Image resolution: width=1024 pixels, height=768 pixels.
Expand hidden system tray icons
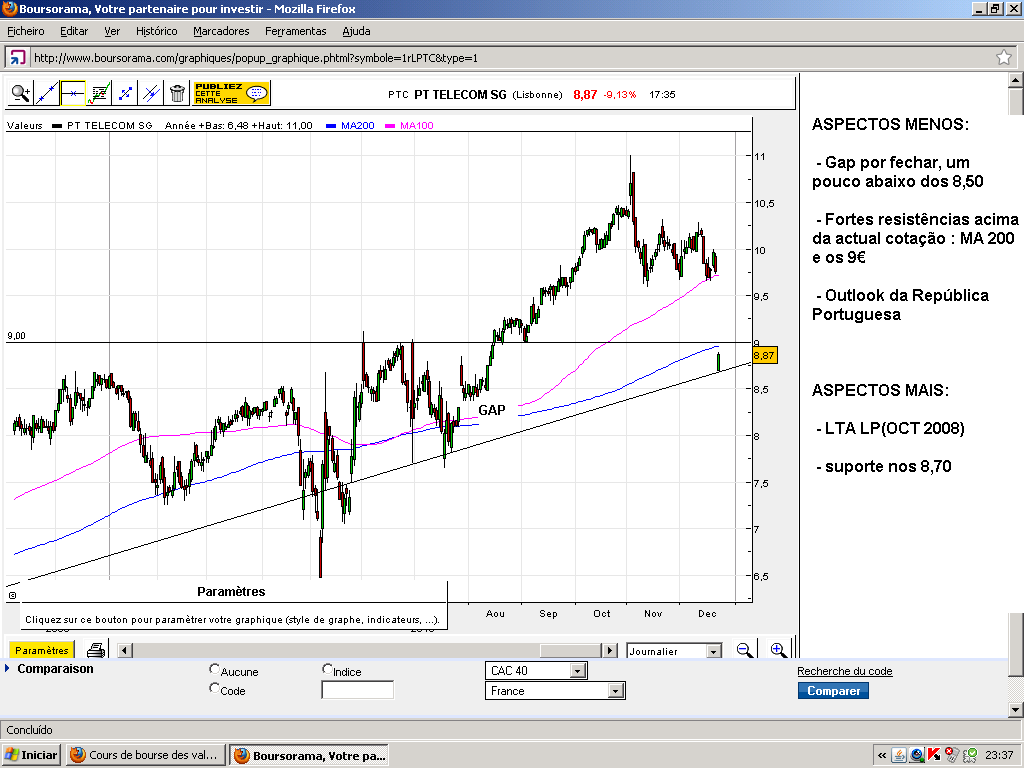[x=882, y=756]
